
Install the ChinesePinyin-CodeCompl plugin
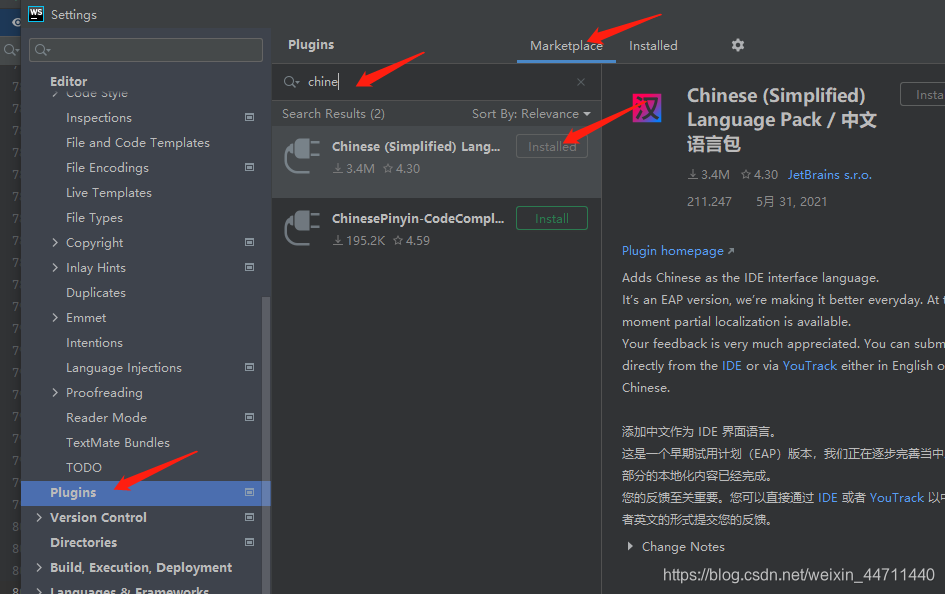[x=551, y=219]
